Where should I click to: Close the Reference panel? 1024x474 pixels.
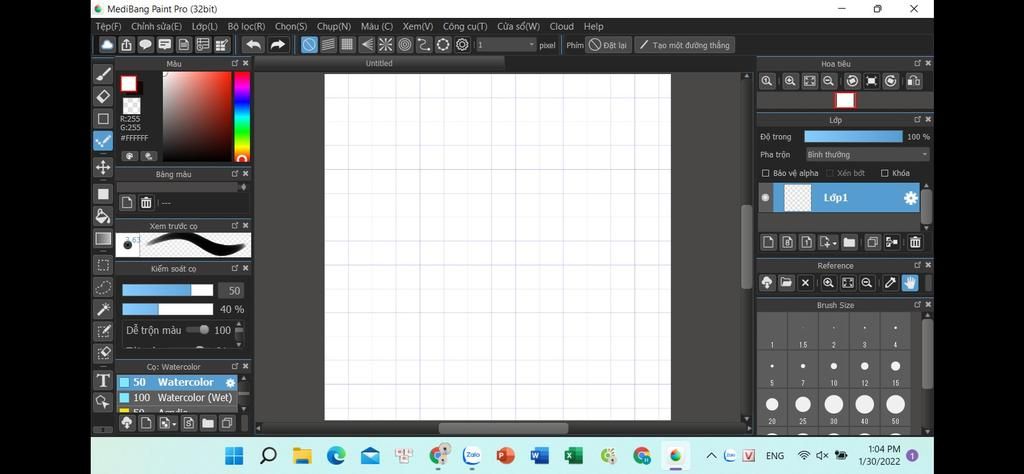(x=928, y=265)
